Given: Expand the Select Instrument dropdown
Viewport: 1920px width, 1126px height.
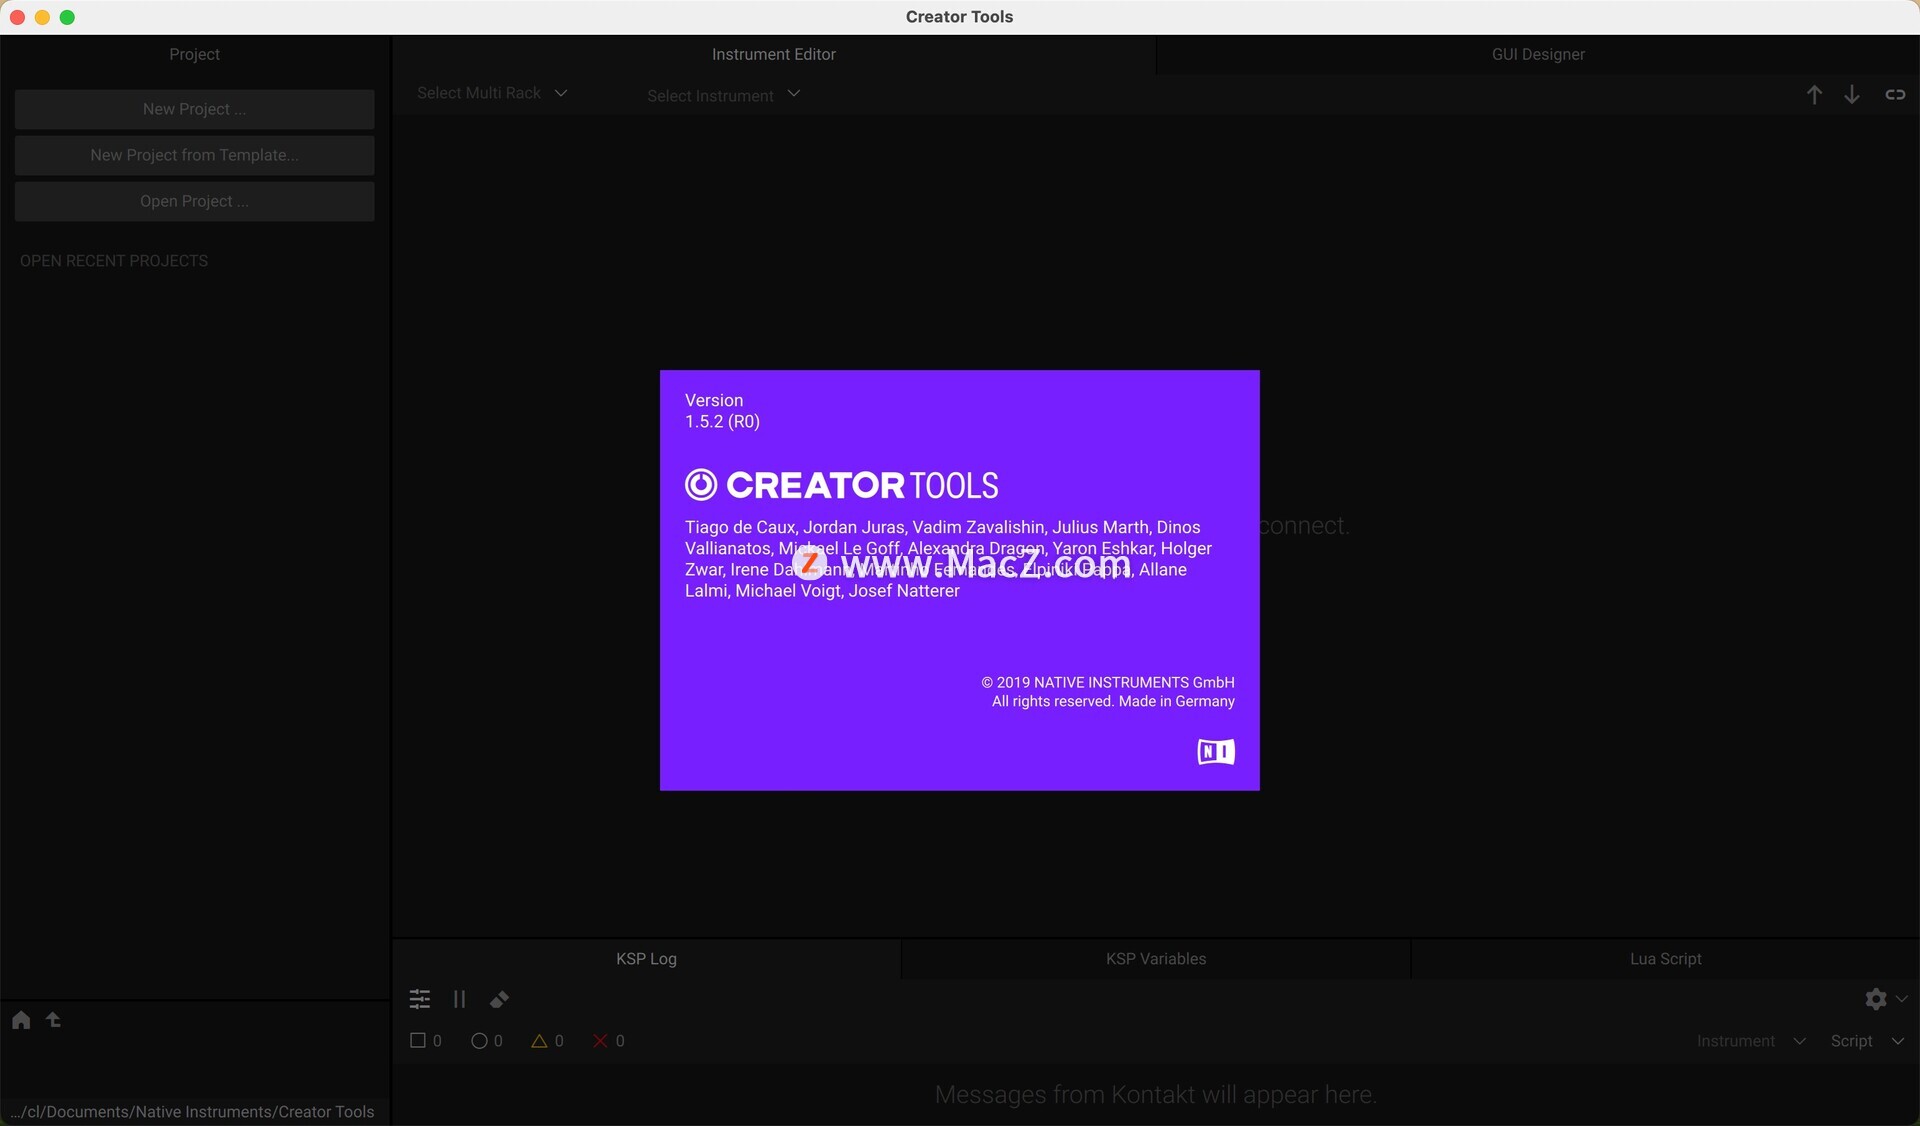Looking at the screenshot, I should tap(723, 95).
